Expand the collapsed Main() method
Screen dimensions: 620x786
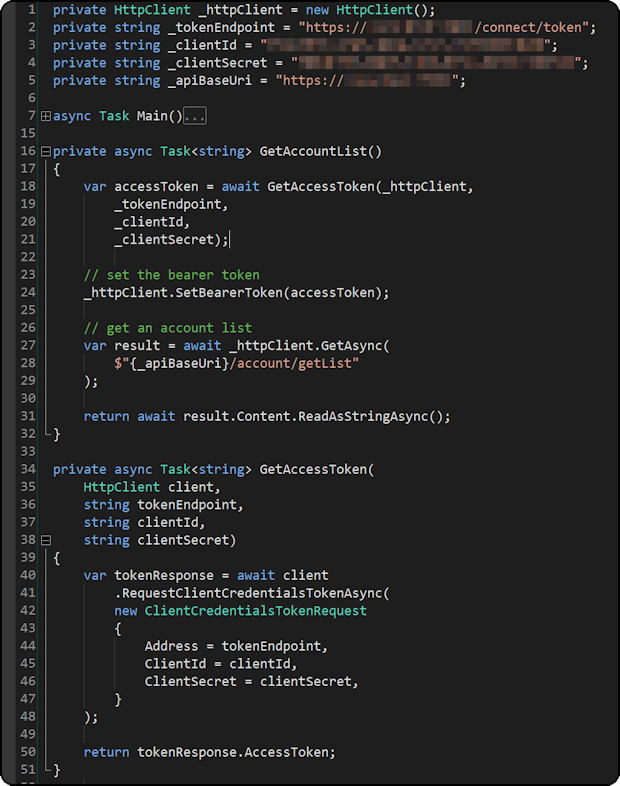(x=45, y=116)
